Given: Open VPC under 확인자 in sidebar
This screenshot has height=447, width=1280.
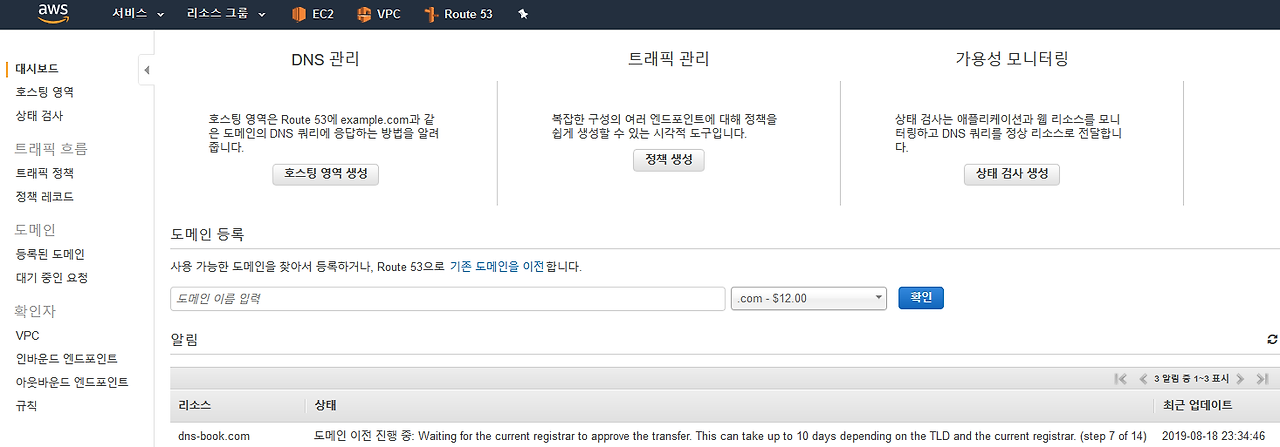Looking at the screenshot, I should point(27,335).
